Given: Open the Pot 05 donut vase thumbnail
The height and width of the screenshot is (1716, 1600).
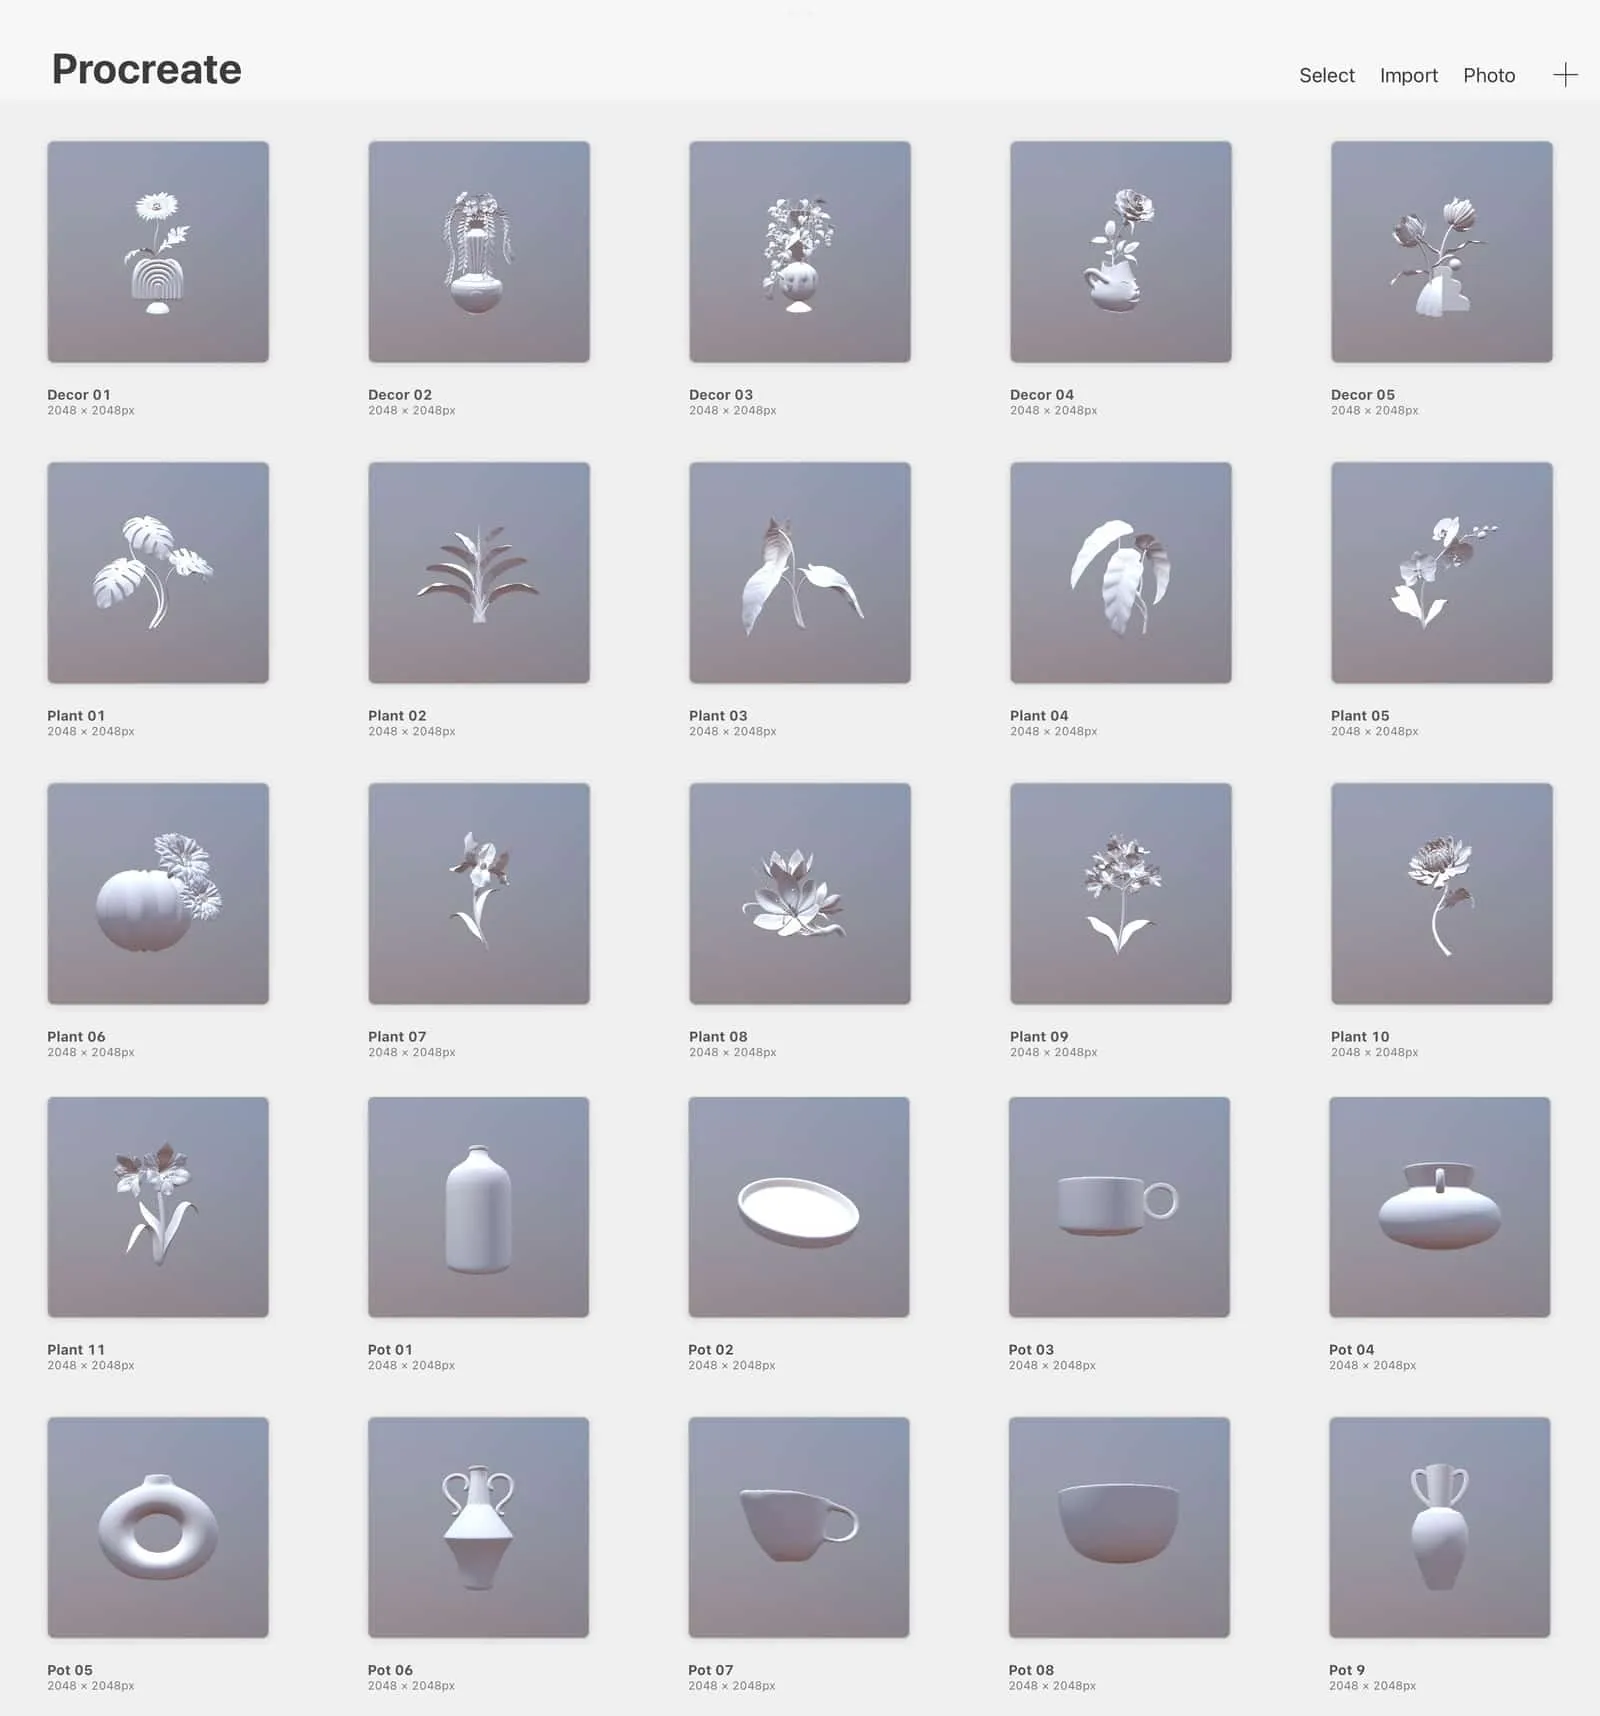Looking at the screenshot, I should (x=158, y=1527).
